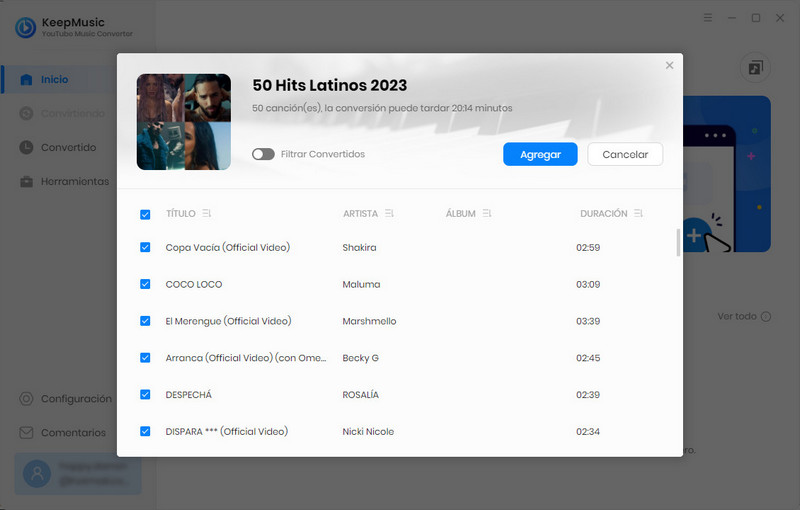
Task: Click the Inicio home icon
Action: click(x=26, y=80)
